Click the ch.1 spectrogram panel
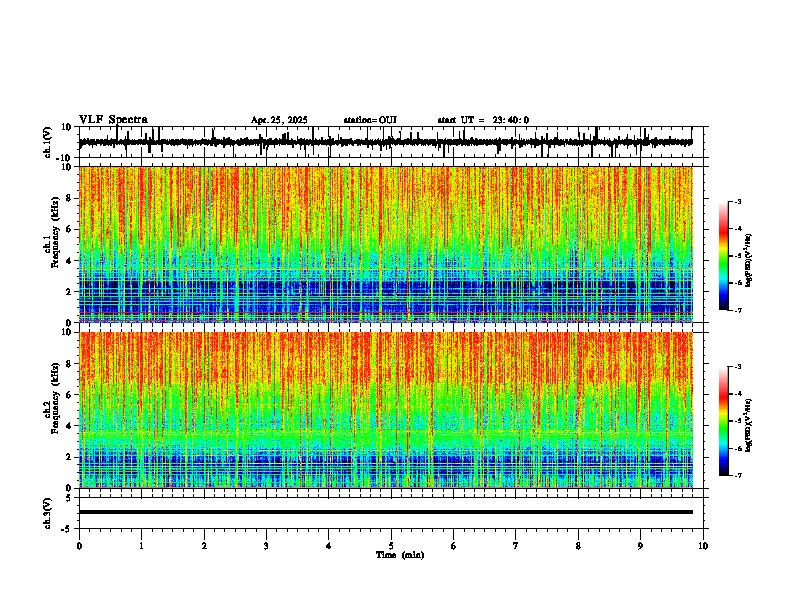792x612 pixels. pyautogui.click(x=386, y=244)
